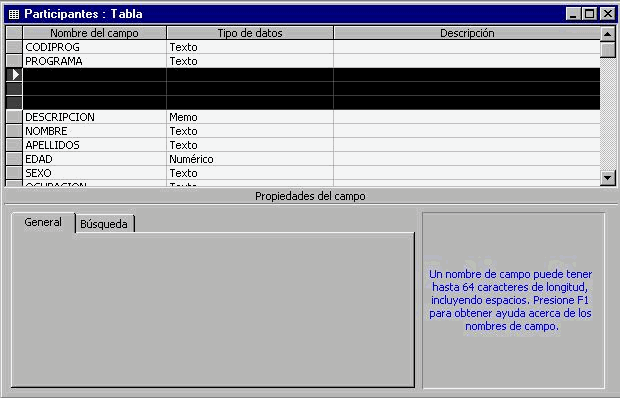The width and height of the screenshot is (620, 398).
Task: Click the Texto data type of SEXO
Action: 250,173
